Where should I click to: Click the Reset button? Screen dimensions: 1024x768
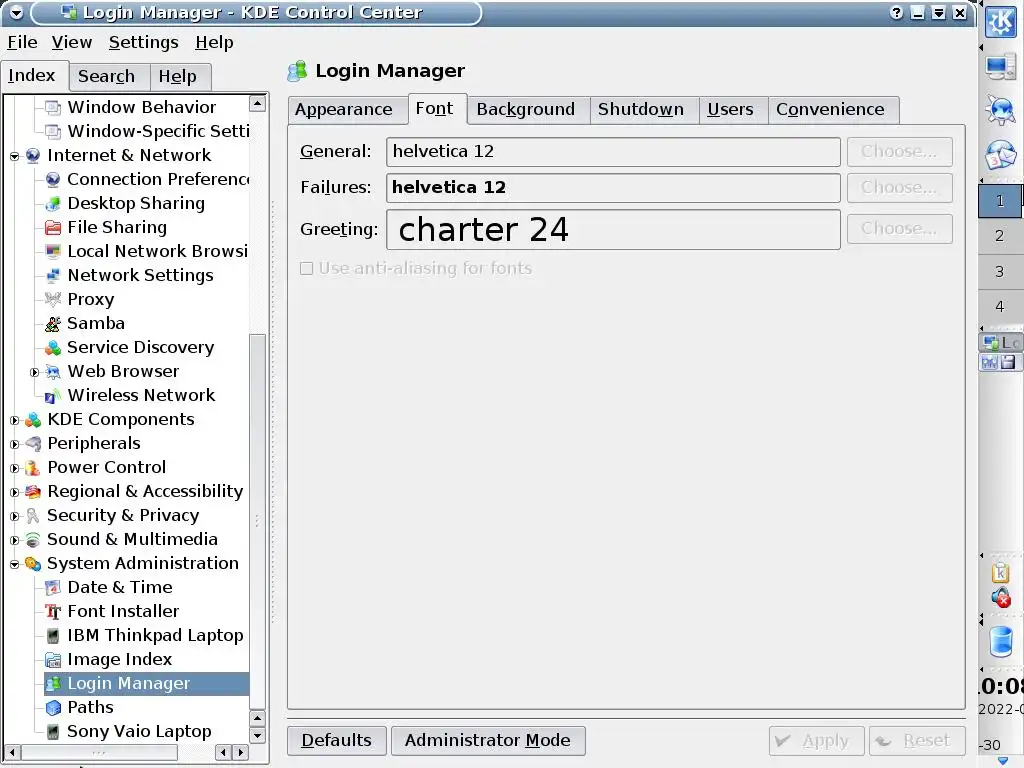coord(917,741)
